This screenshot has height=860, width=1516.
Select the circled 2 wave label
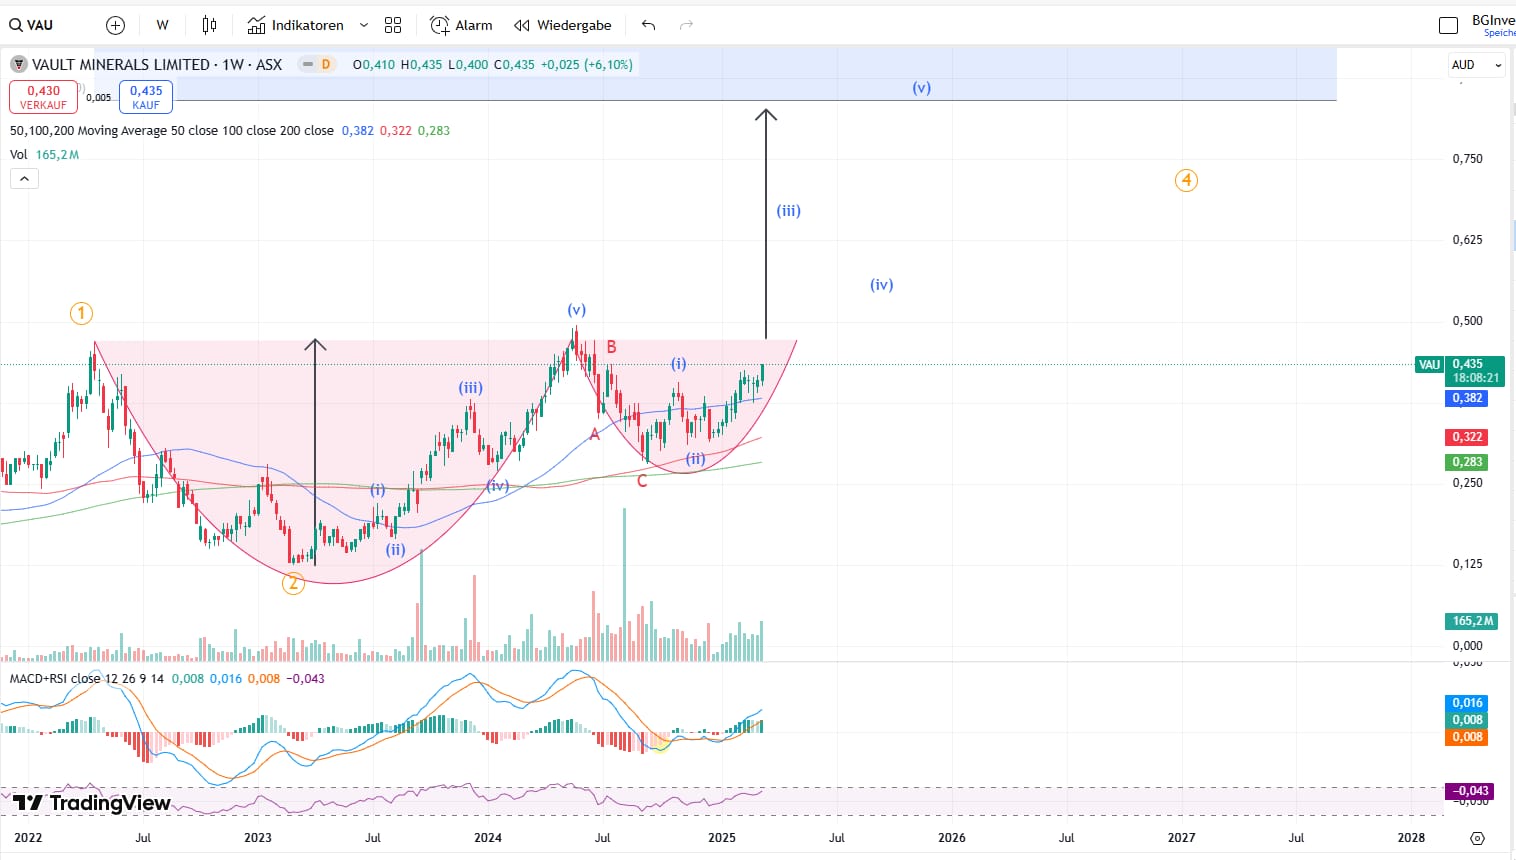(x=293, y=583)
